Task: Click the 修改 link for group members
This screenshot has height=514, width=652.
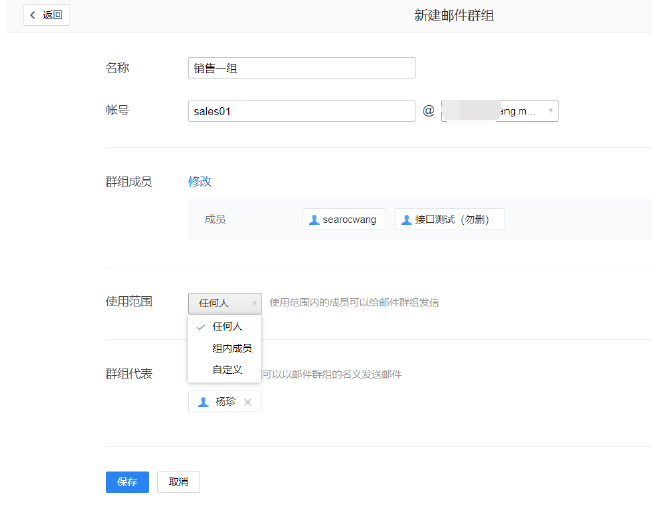Action: [x=200, y=181]
